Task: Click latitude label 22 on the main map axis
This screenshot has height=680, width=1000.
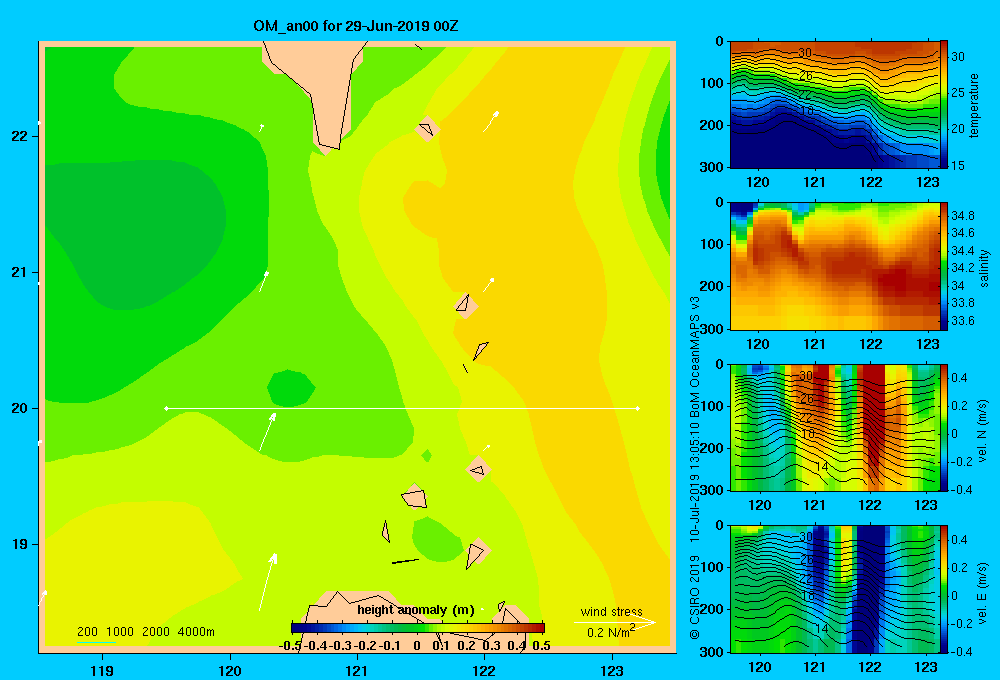Action: click(x=20, y=136)
